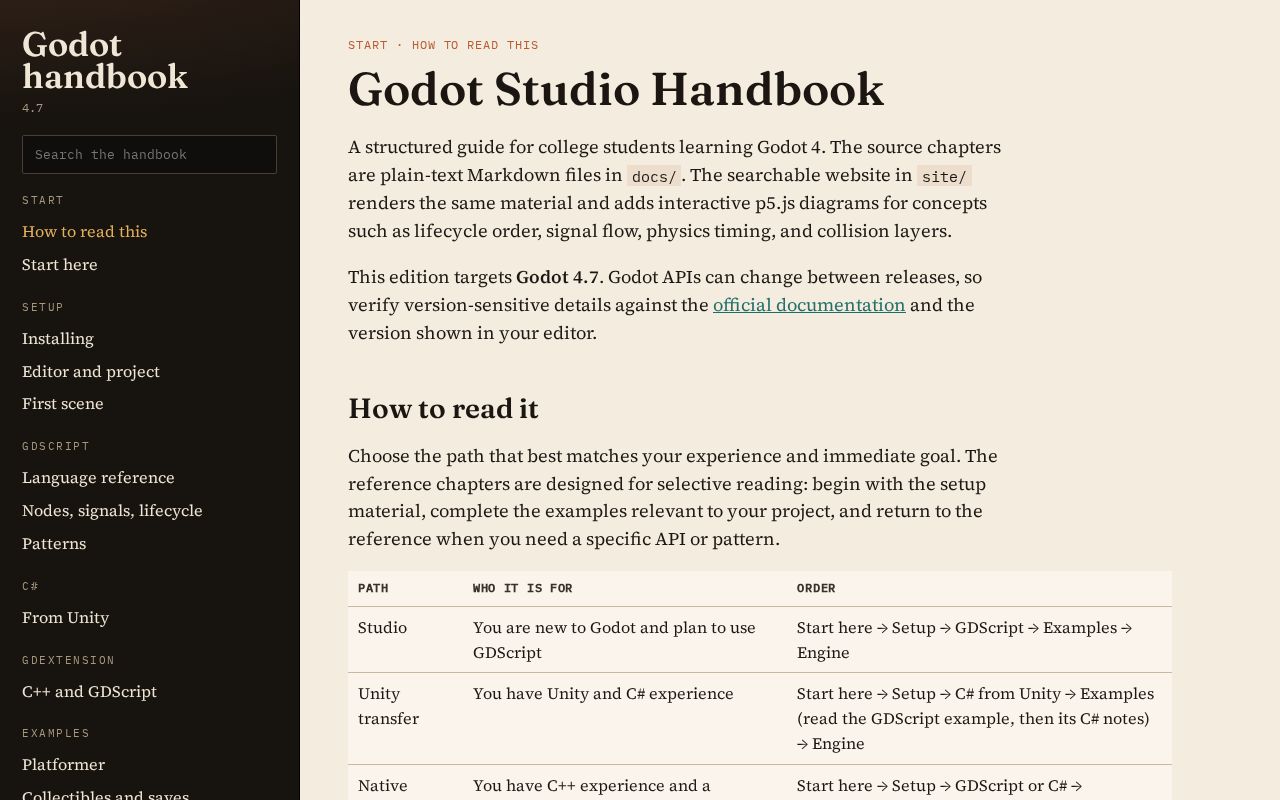Click the docs/ inline code text
Screen dimensions: 1280x800
[x=654, y=176]
